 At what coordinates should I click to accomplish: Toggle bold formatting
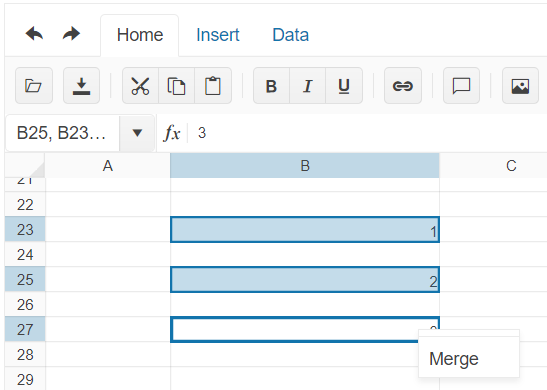(x=271, y=86)
